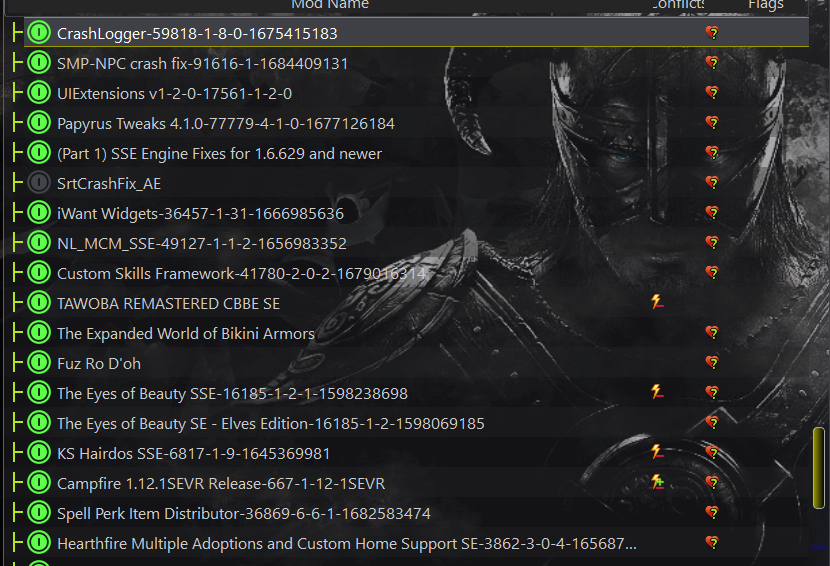Select (Part 1) SSE Engine Fixes name
830x566 pixels.
219,154
